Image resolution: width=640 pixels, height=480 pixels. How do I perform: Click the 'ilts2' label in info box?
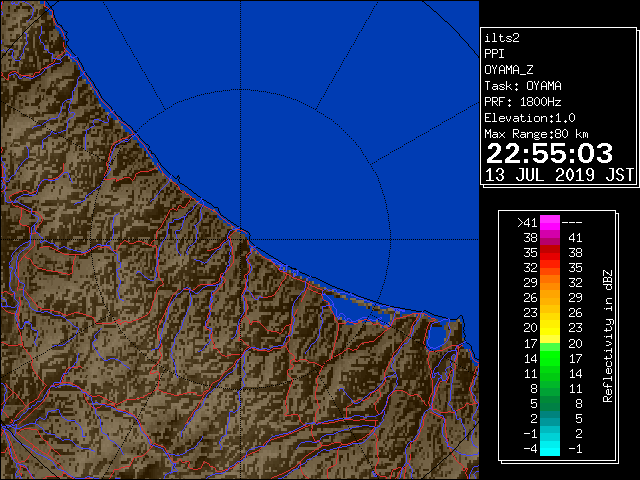[x=502, y=38]
